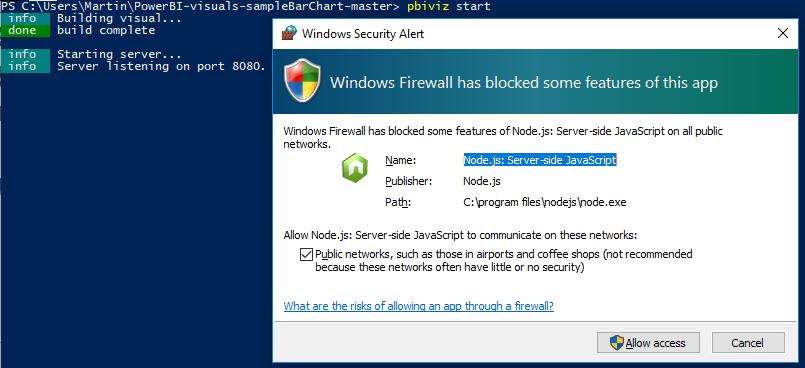Click the pbiviz start command text
Screen dimensions: 805x368
(448, 6)
